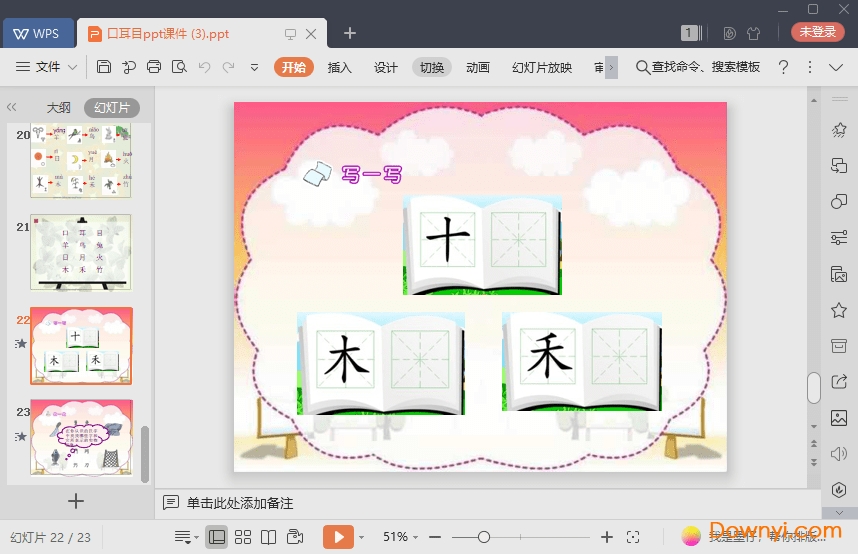
Task: Click the Redo arrow
Action: (x=228, y=67)
